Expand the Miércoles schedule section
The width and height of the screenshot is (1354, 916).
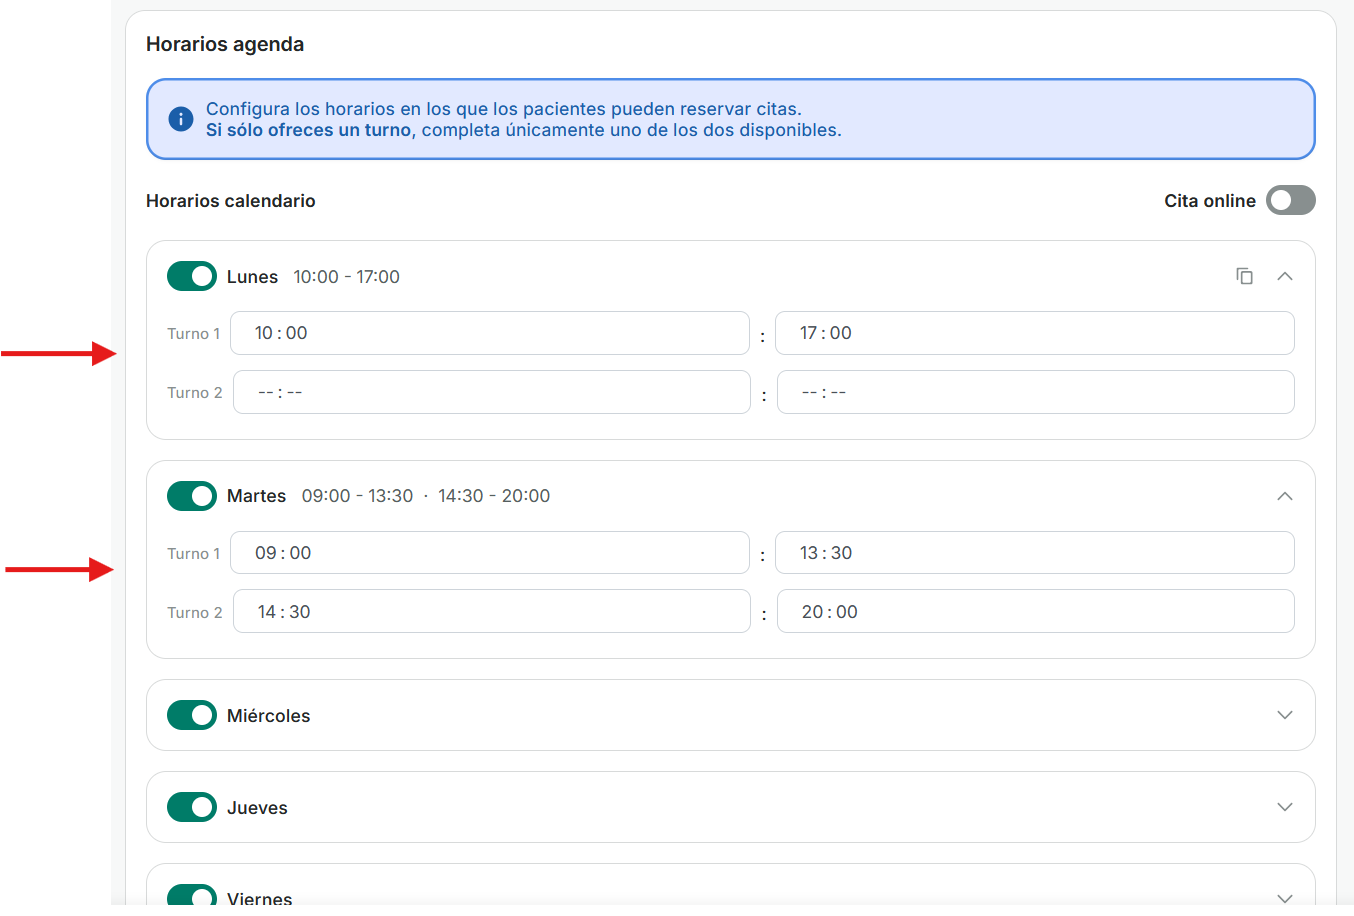pos(1285,715)
